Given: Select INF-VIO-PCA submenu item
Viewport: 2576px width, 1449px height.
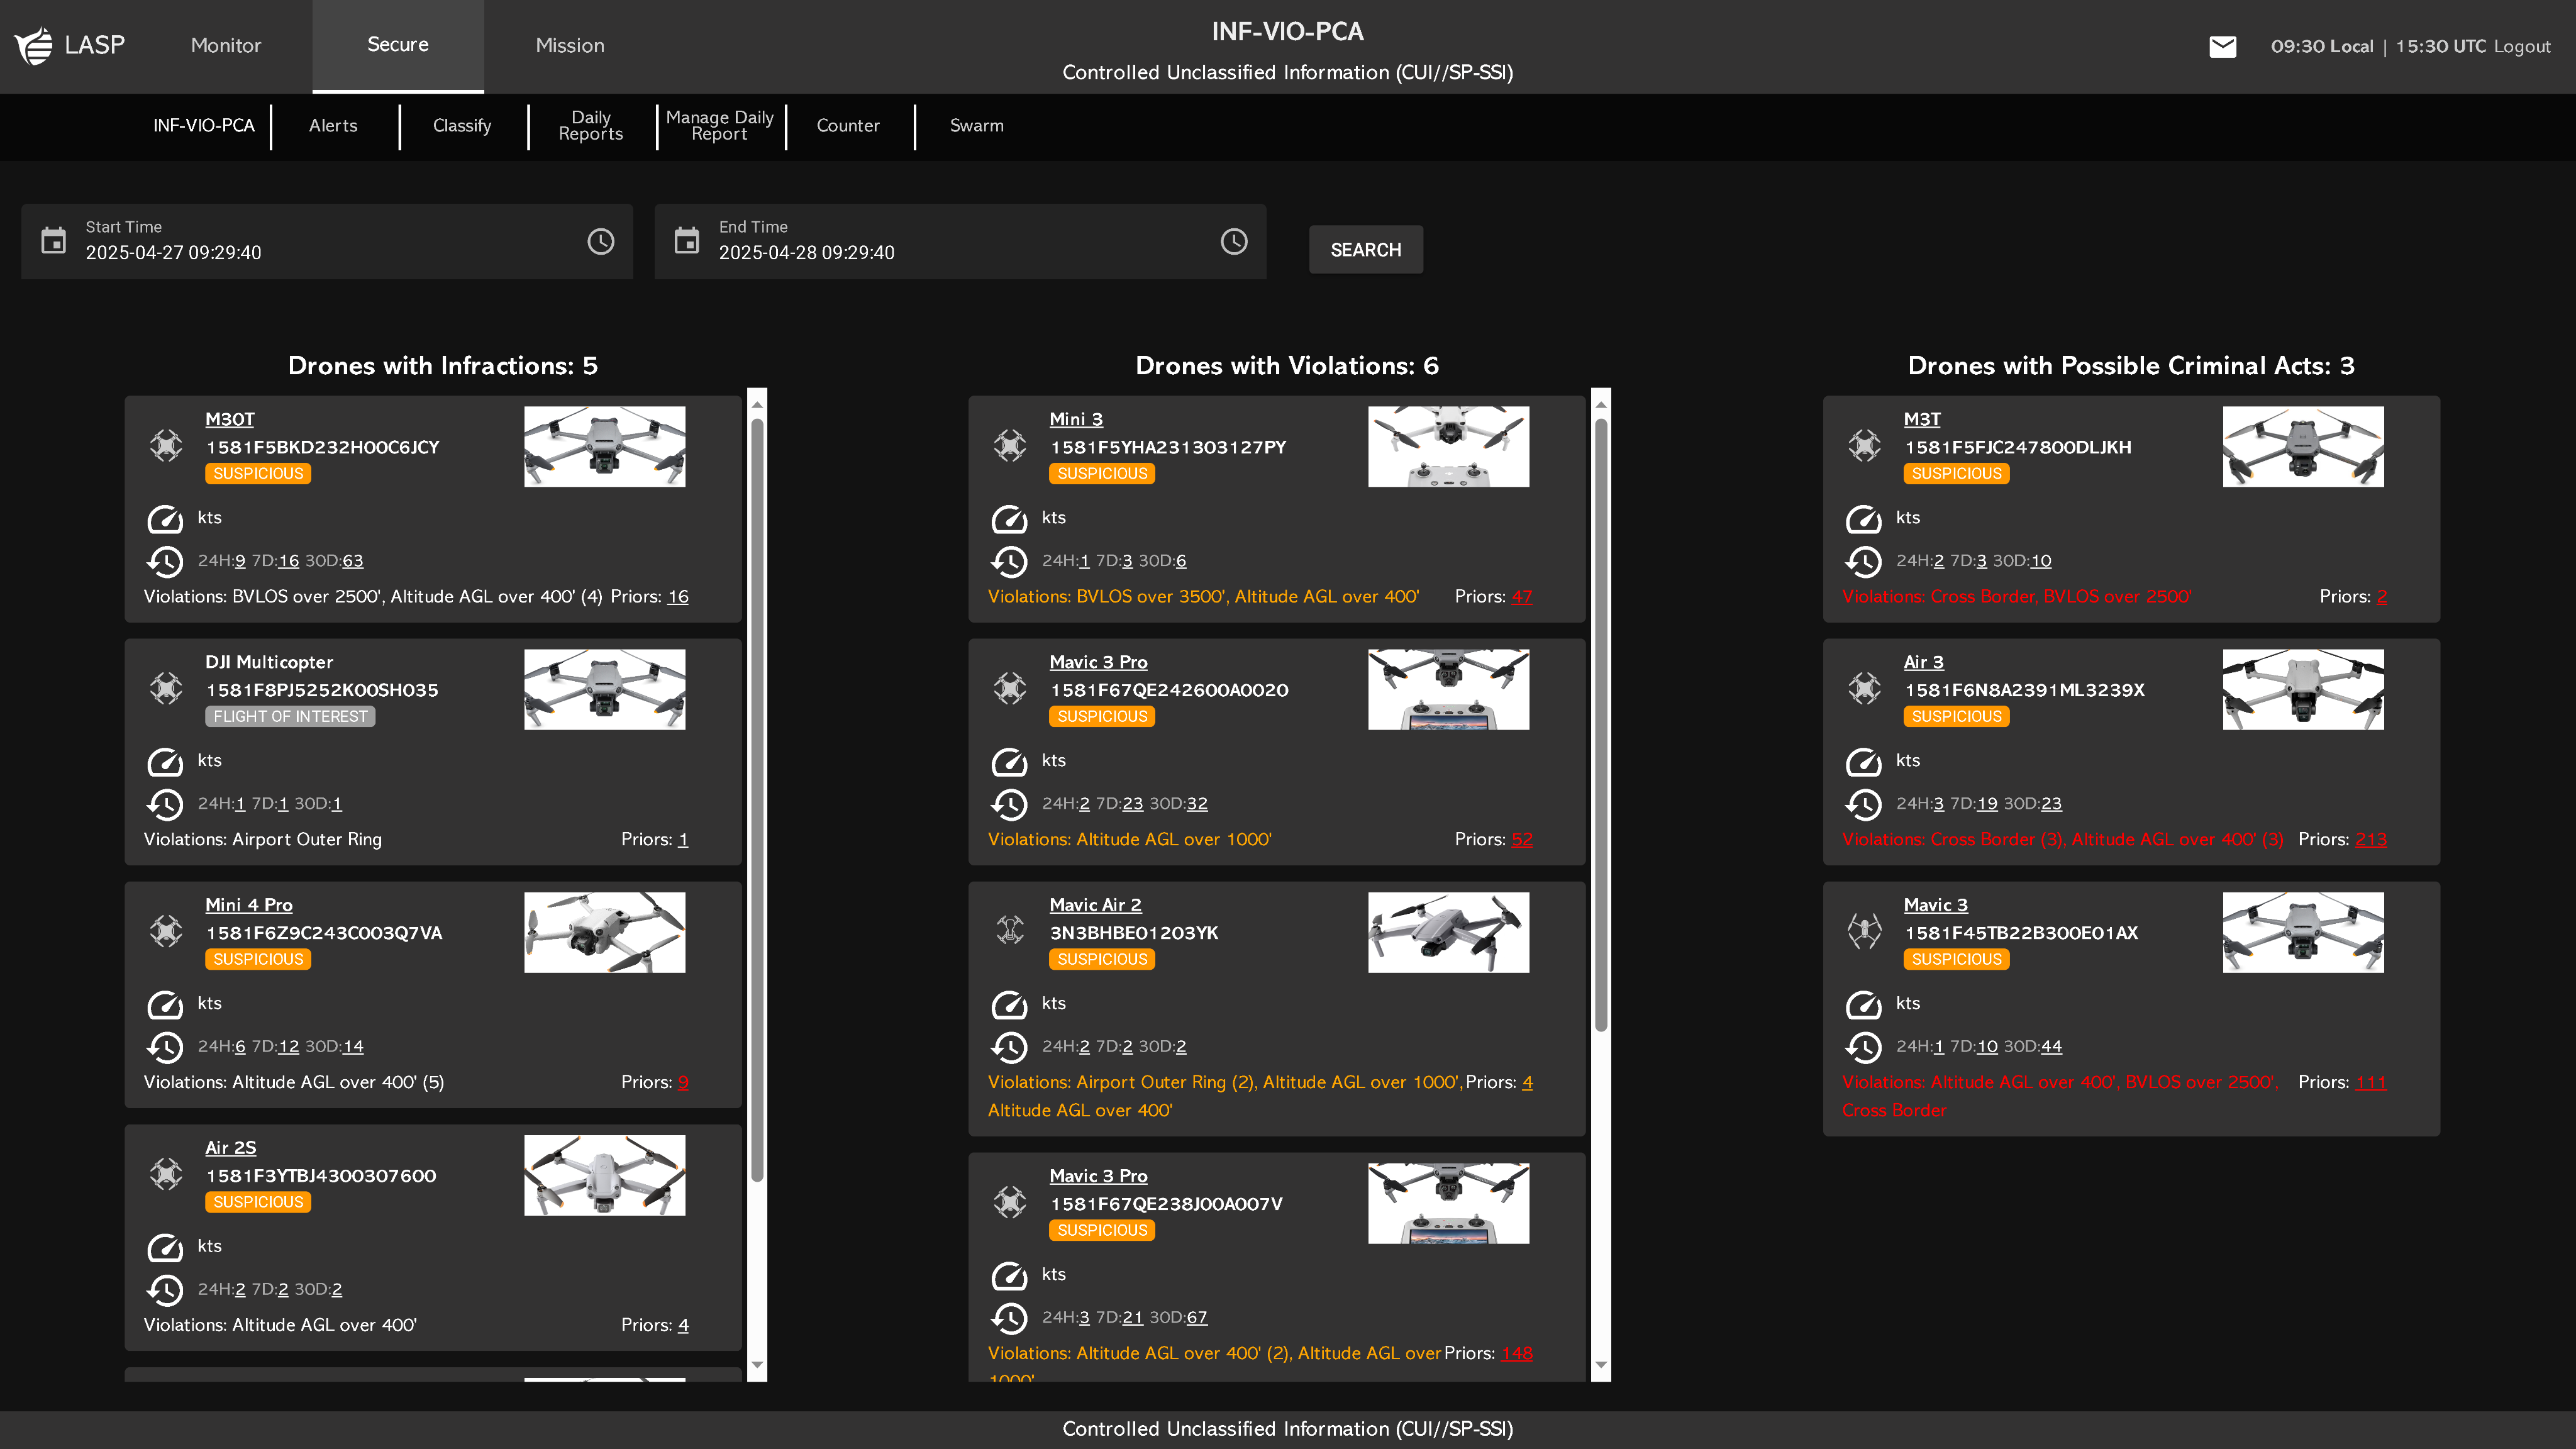Looking at the screenshot, I should click(204, 126).
